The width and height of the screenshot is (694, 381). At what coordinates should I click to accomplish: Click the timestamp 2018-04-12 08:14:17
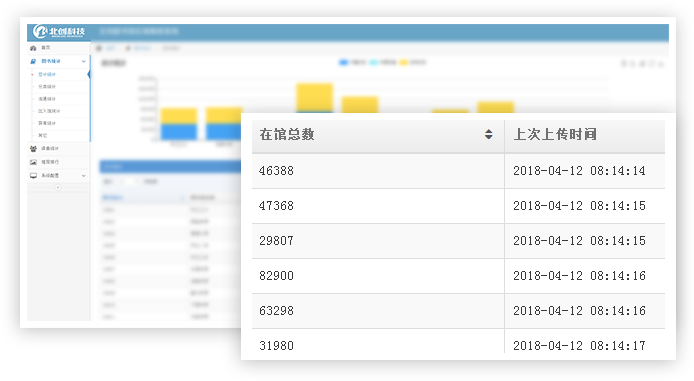point(579,345)
